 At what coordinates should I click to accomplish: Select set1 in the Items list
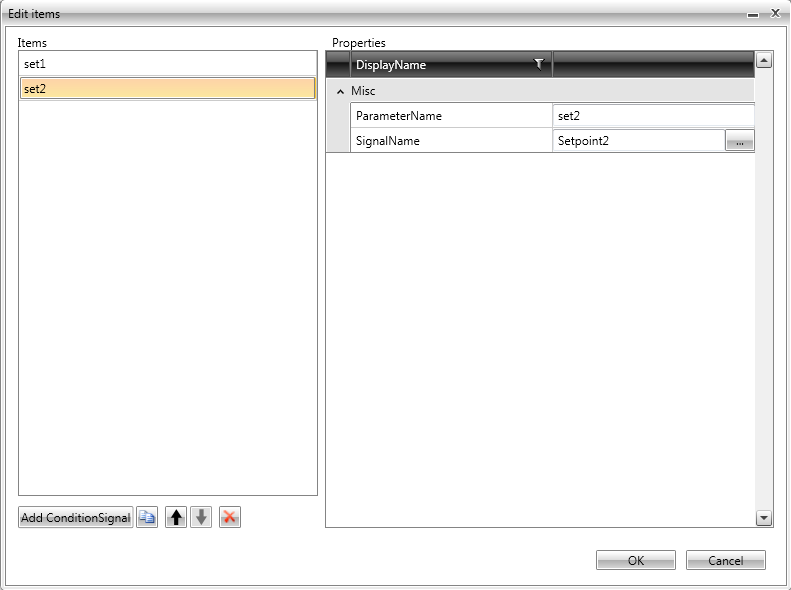coord(167,64)
